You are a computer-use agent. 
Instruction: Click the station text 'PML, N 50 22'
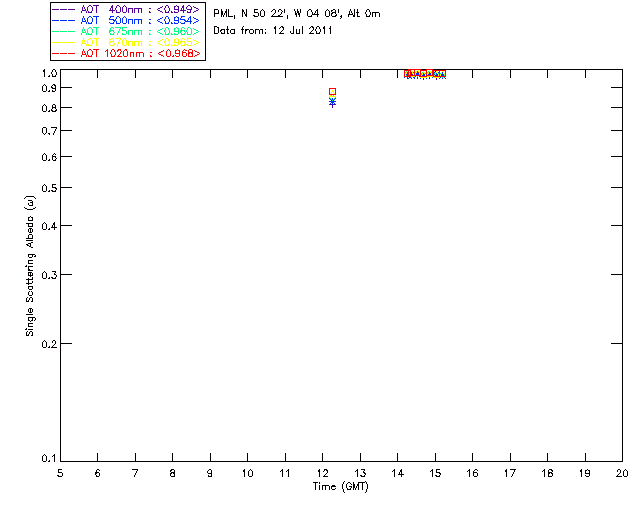click(250, 14)
